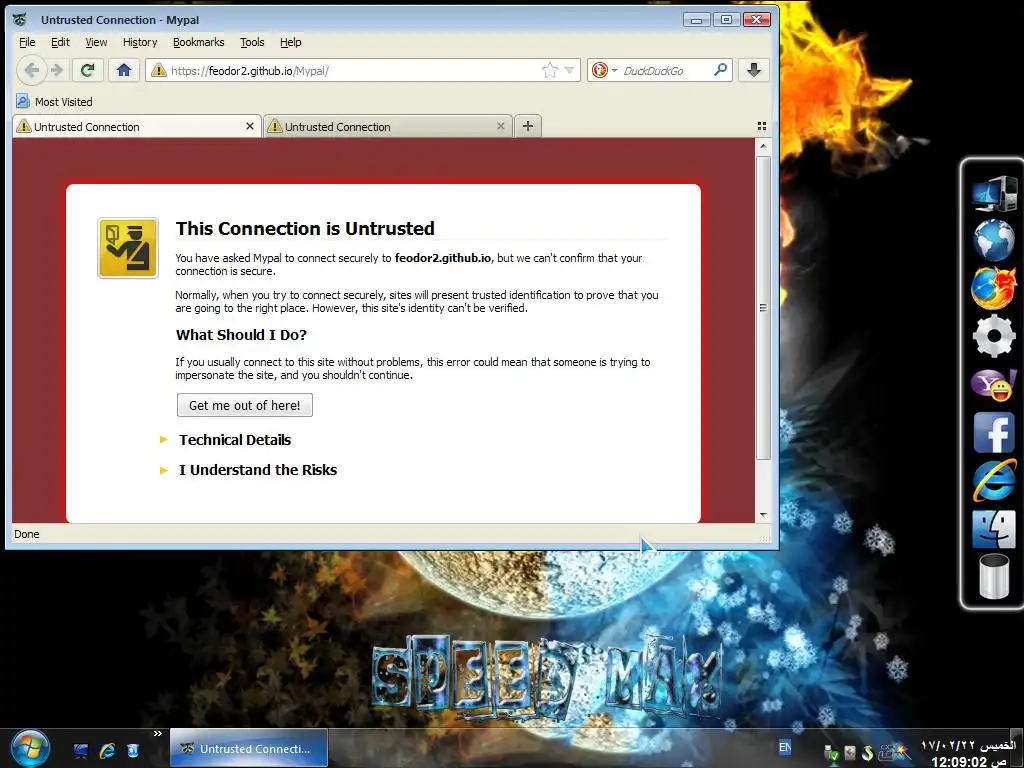This screenshot has width=1024, height=768.
Task: Open the Help menu
Action: (x=291, y=42)
